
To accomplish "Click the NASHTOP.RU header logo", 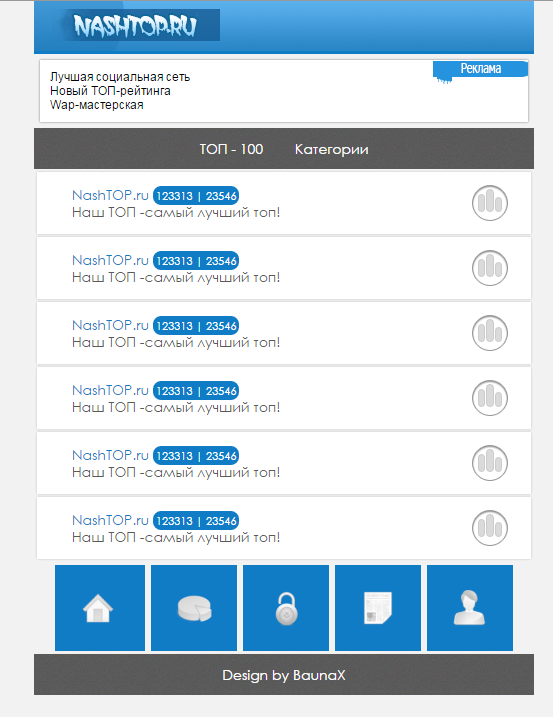I will pos(135,26).
